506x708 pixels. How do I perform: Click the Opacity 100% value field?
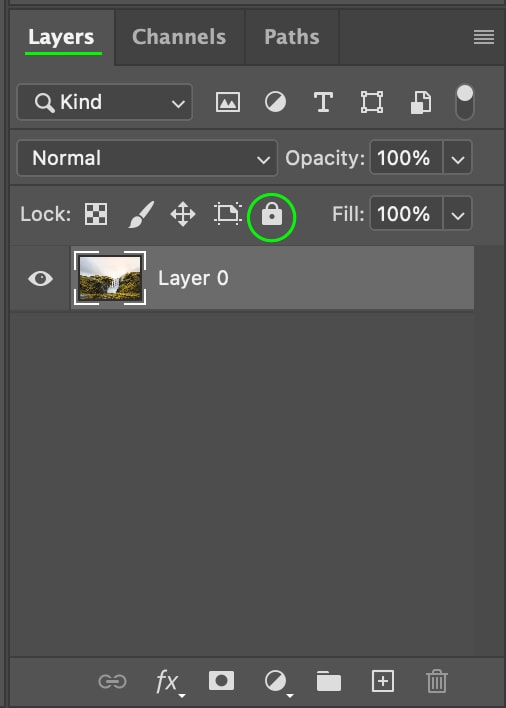point(406,158)
